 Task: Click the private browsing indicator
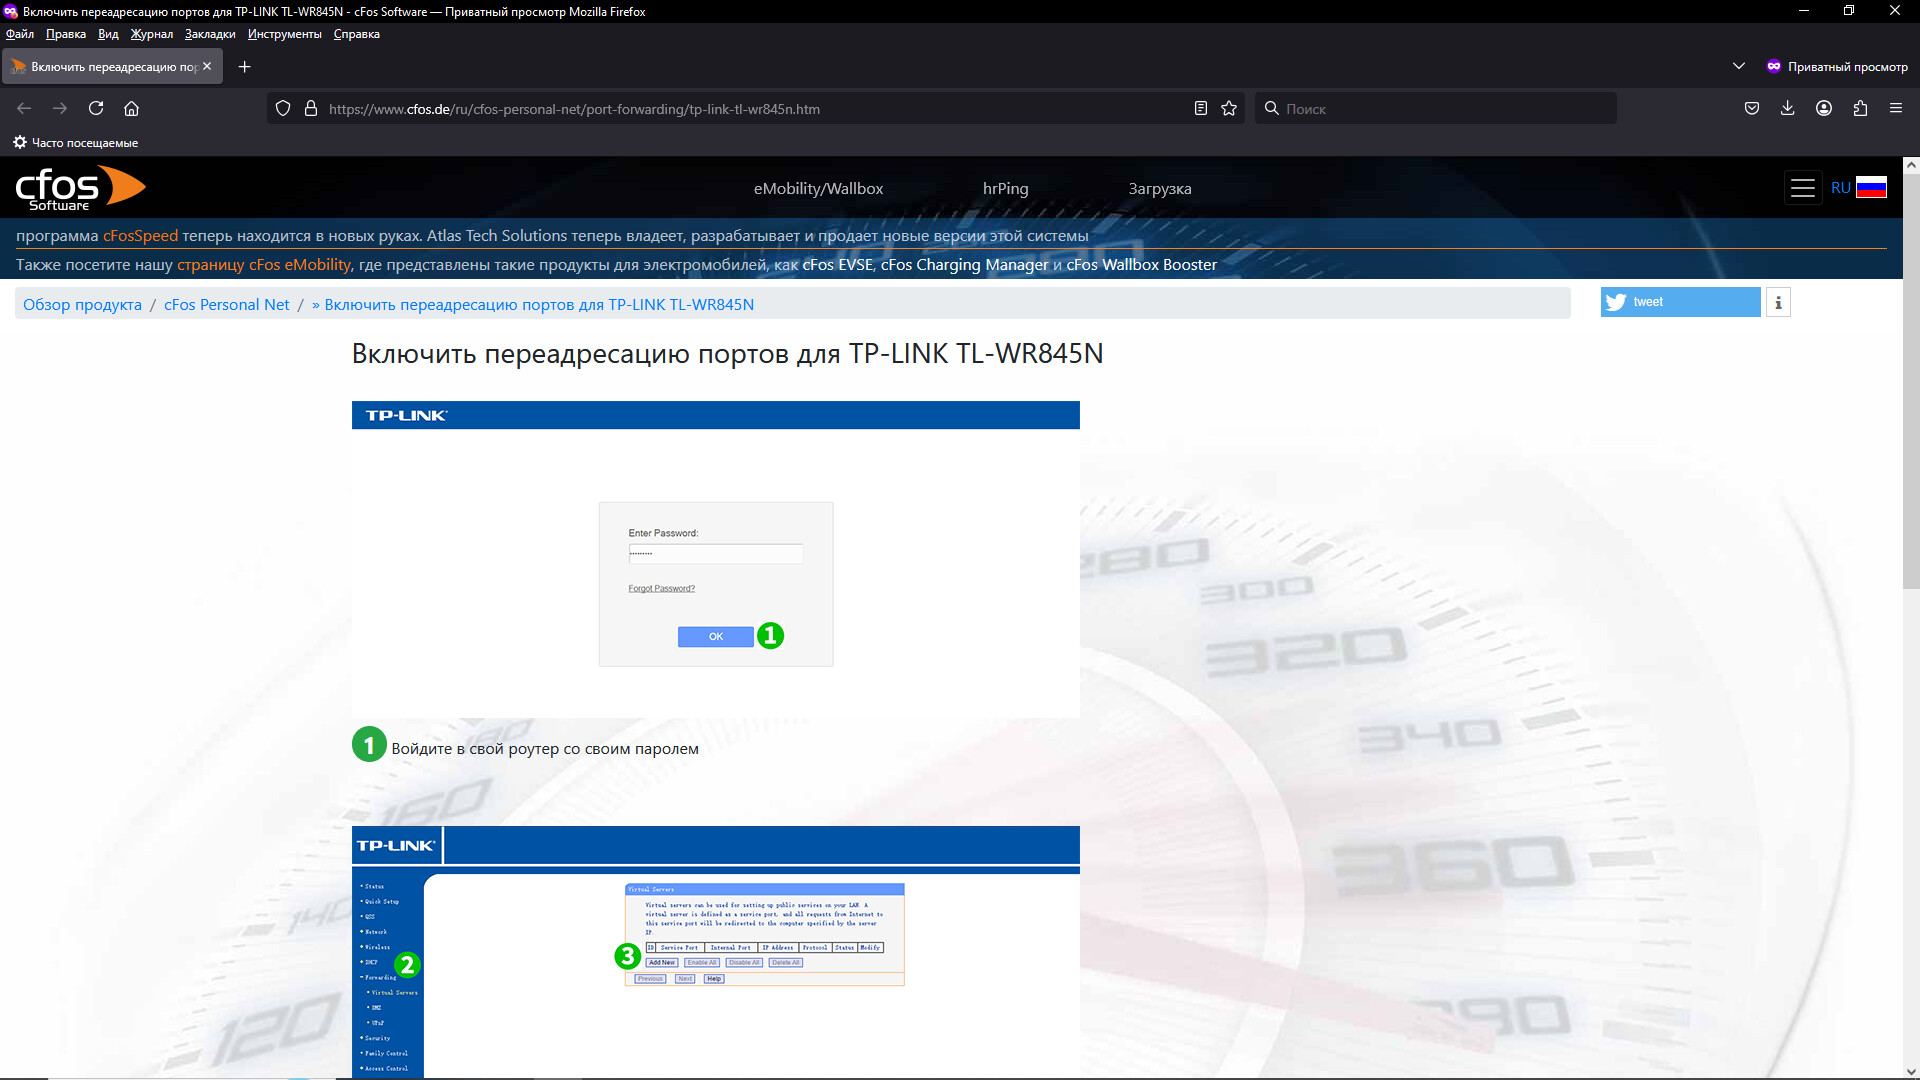click(x=1837, y=66)
